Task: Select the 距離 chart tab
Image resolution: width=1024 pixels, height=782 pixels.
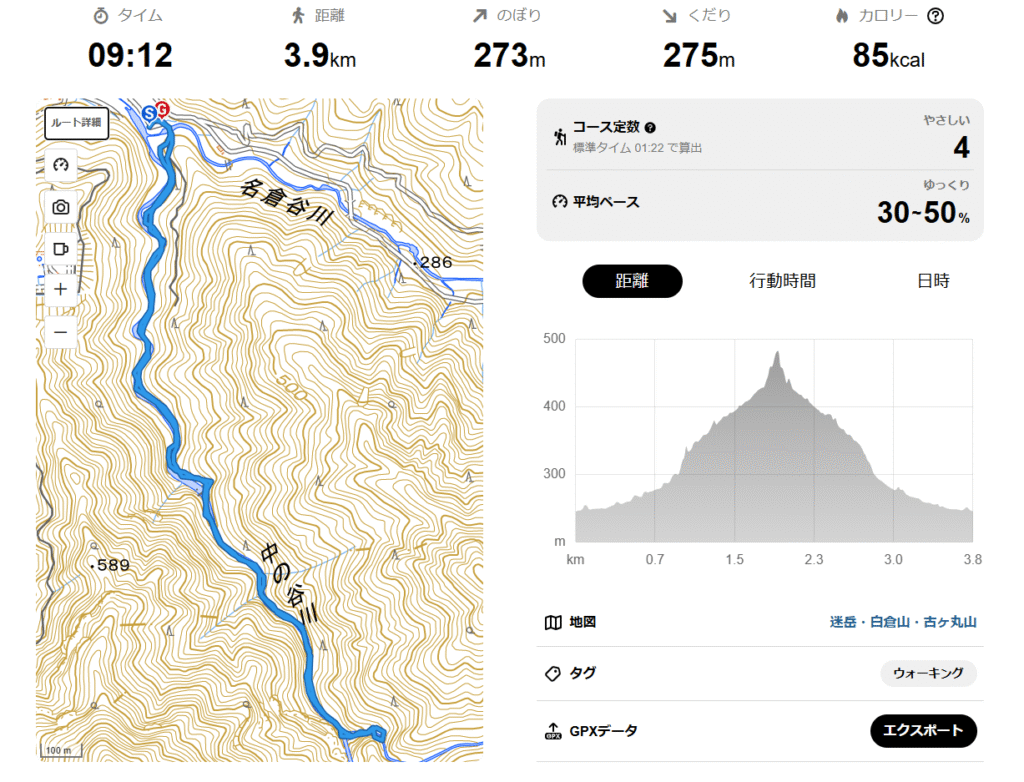Action: 632,281
